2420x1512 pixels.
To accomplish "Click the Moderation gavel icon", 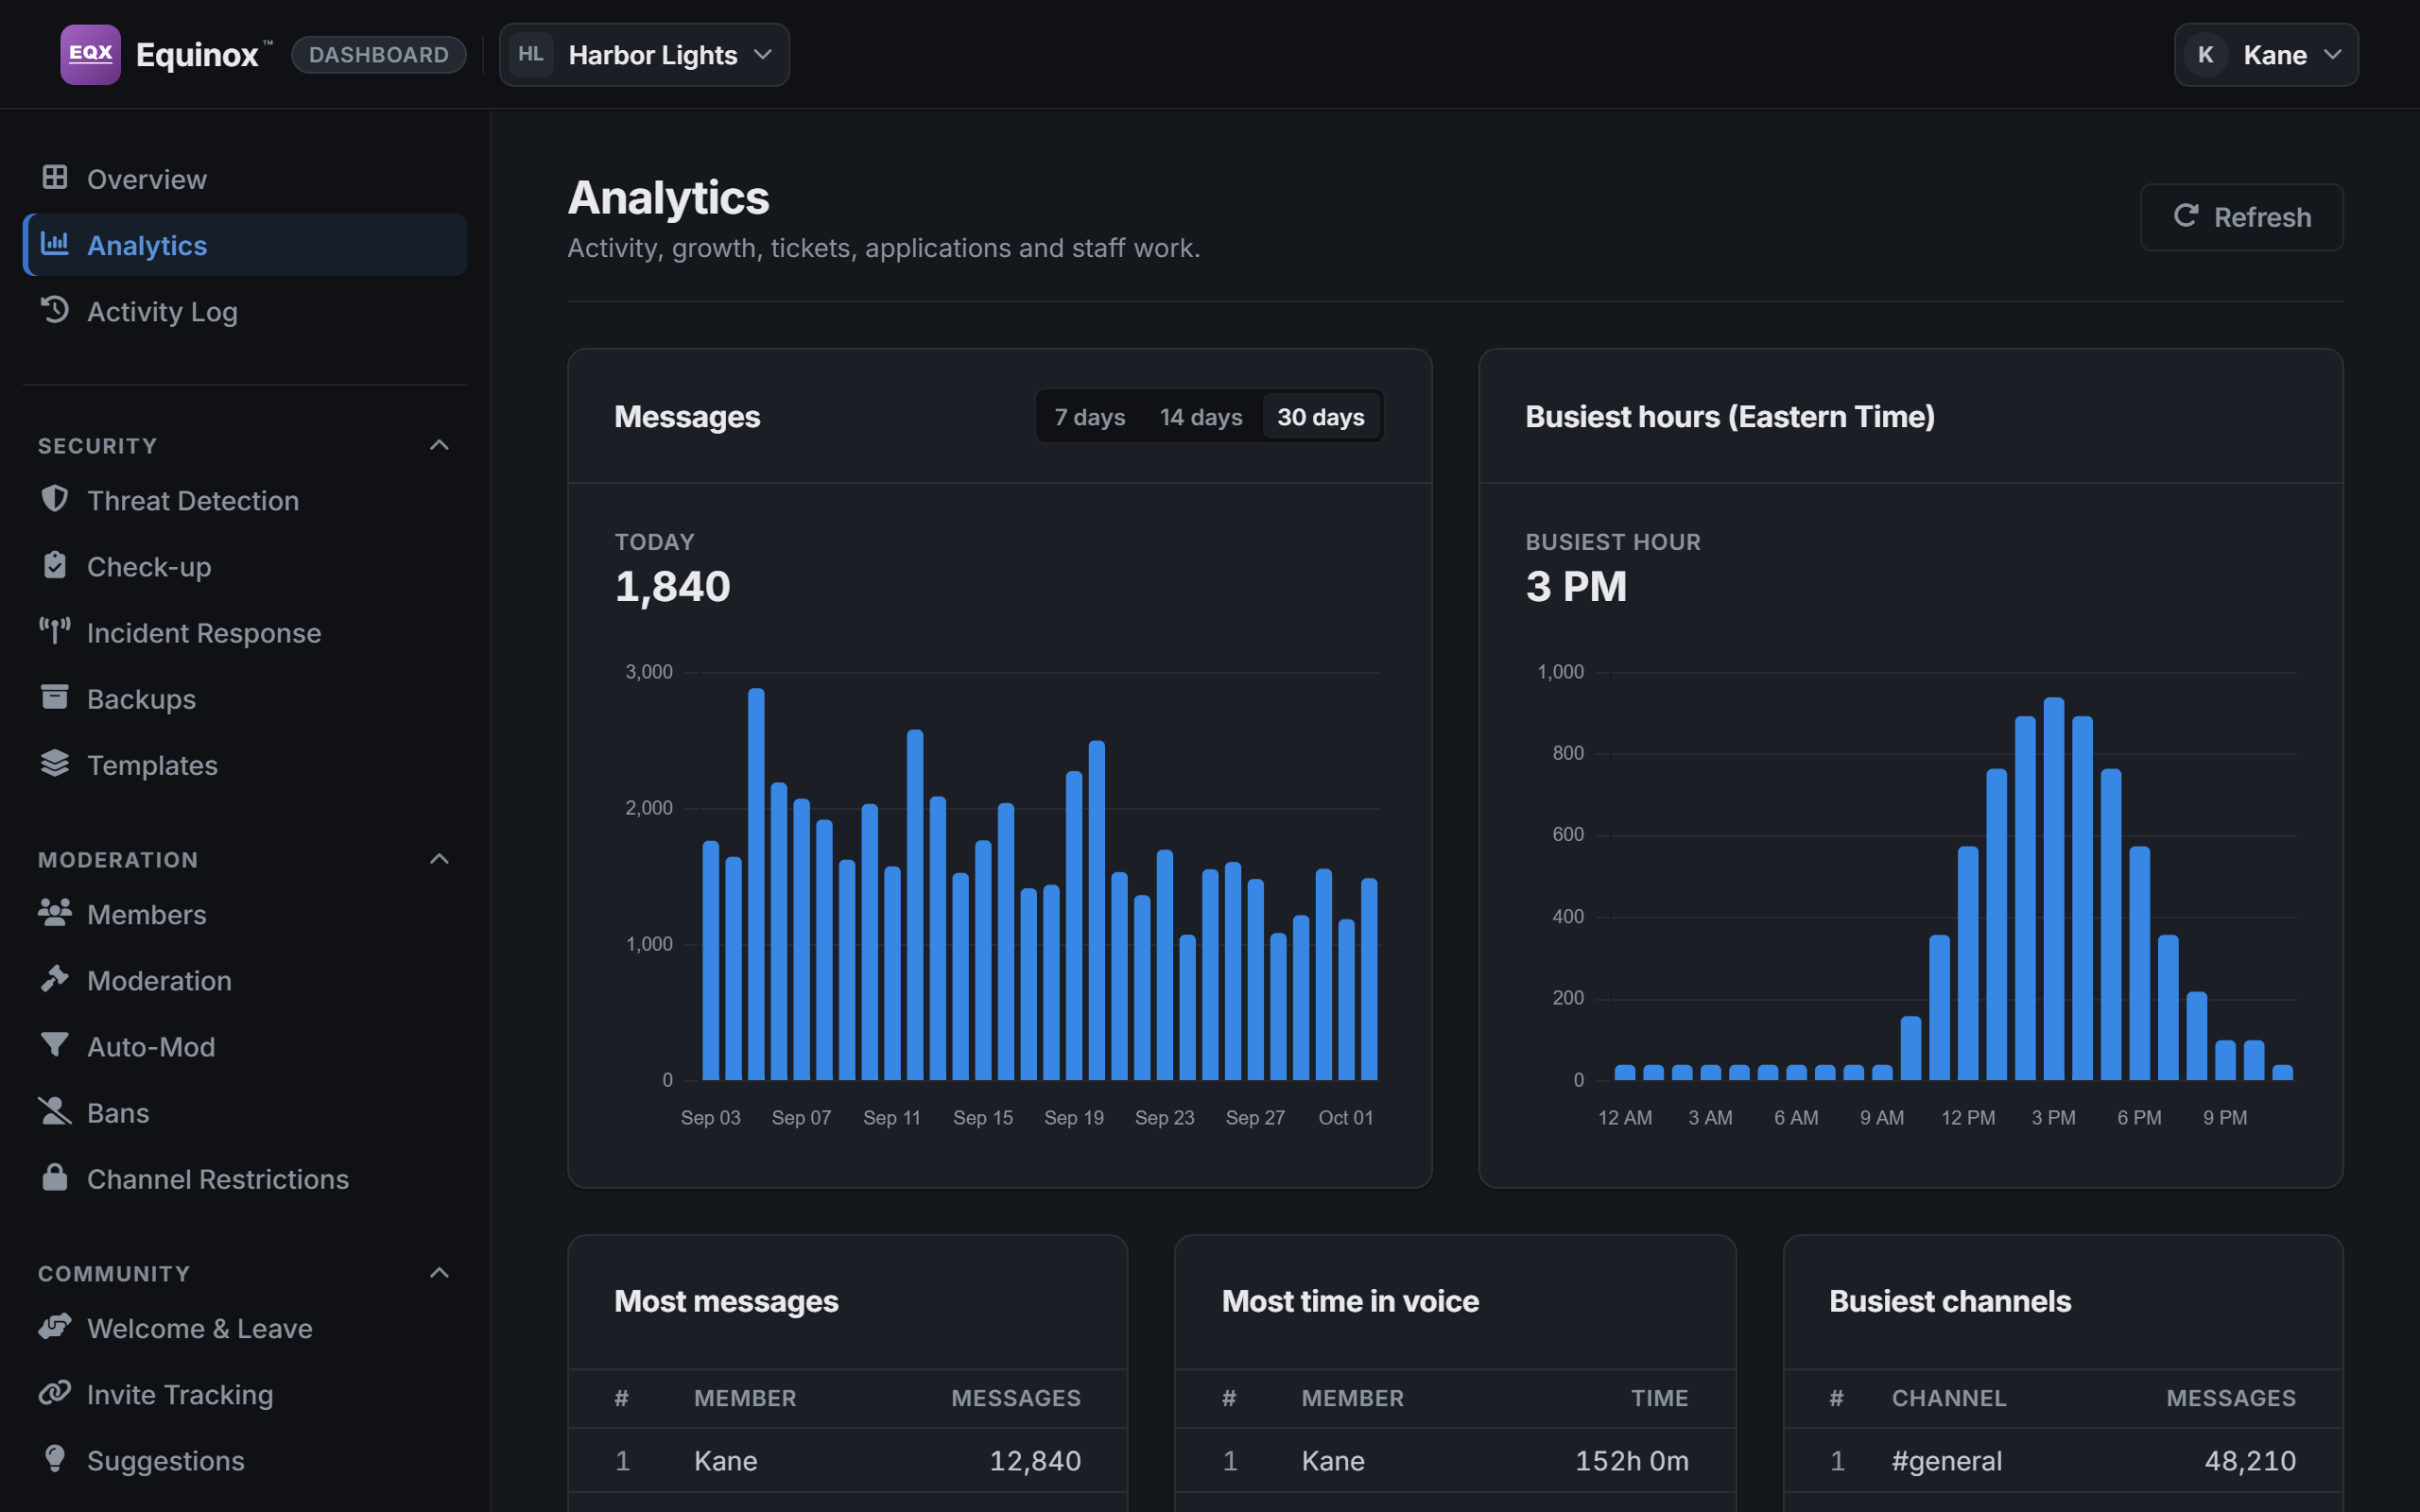I will 55,979.
